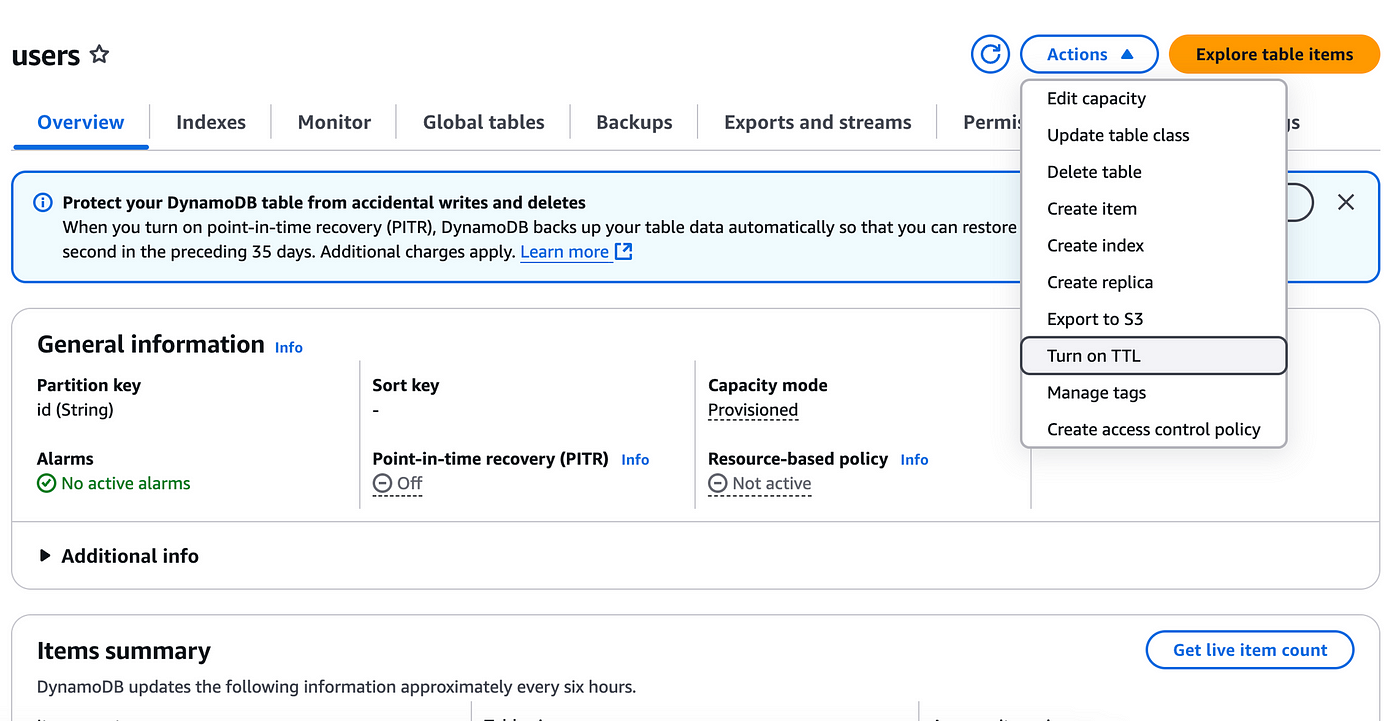Screen dimensions: 1400x721
Task: Open the Indexes tab
Action: (x=210, y=121)
